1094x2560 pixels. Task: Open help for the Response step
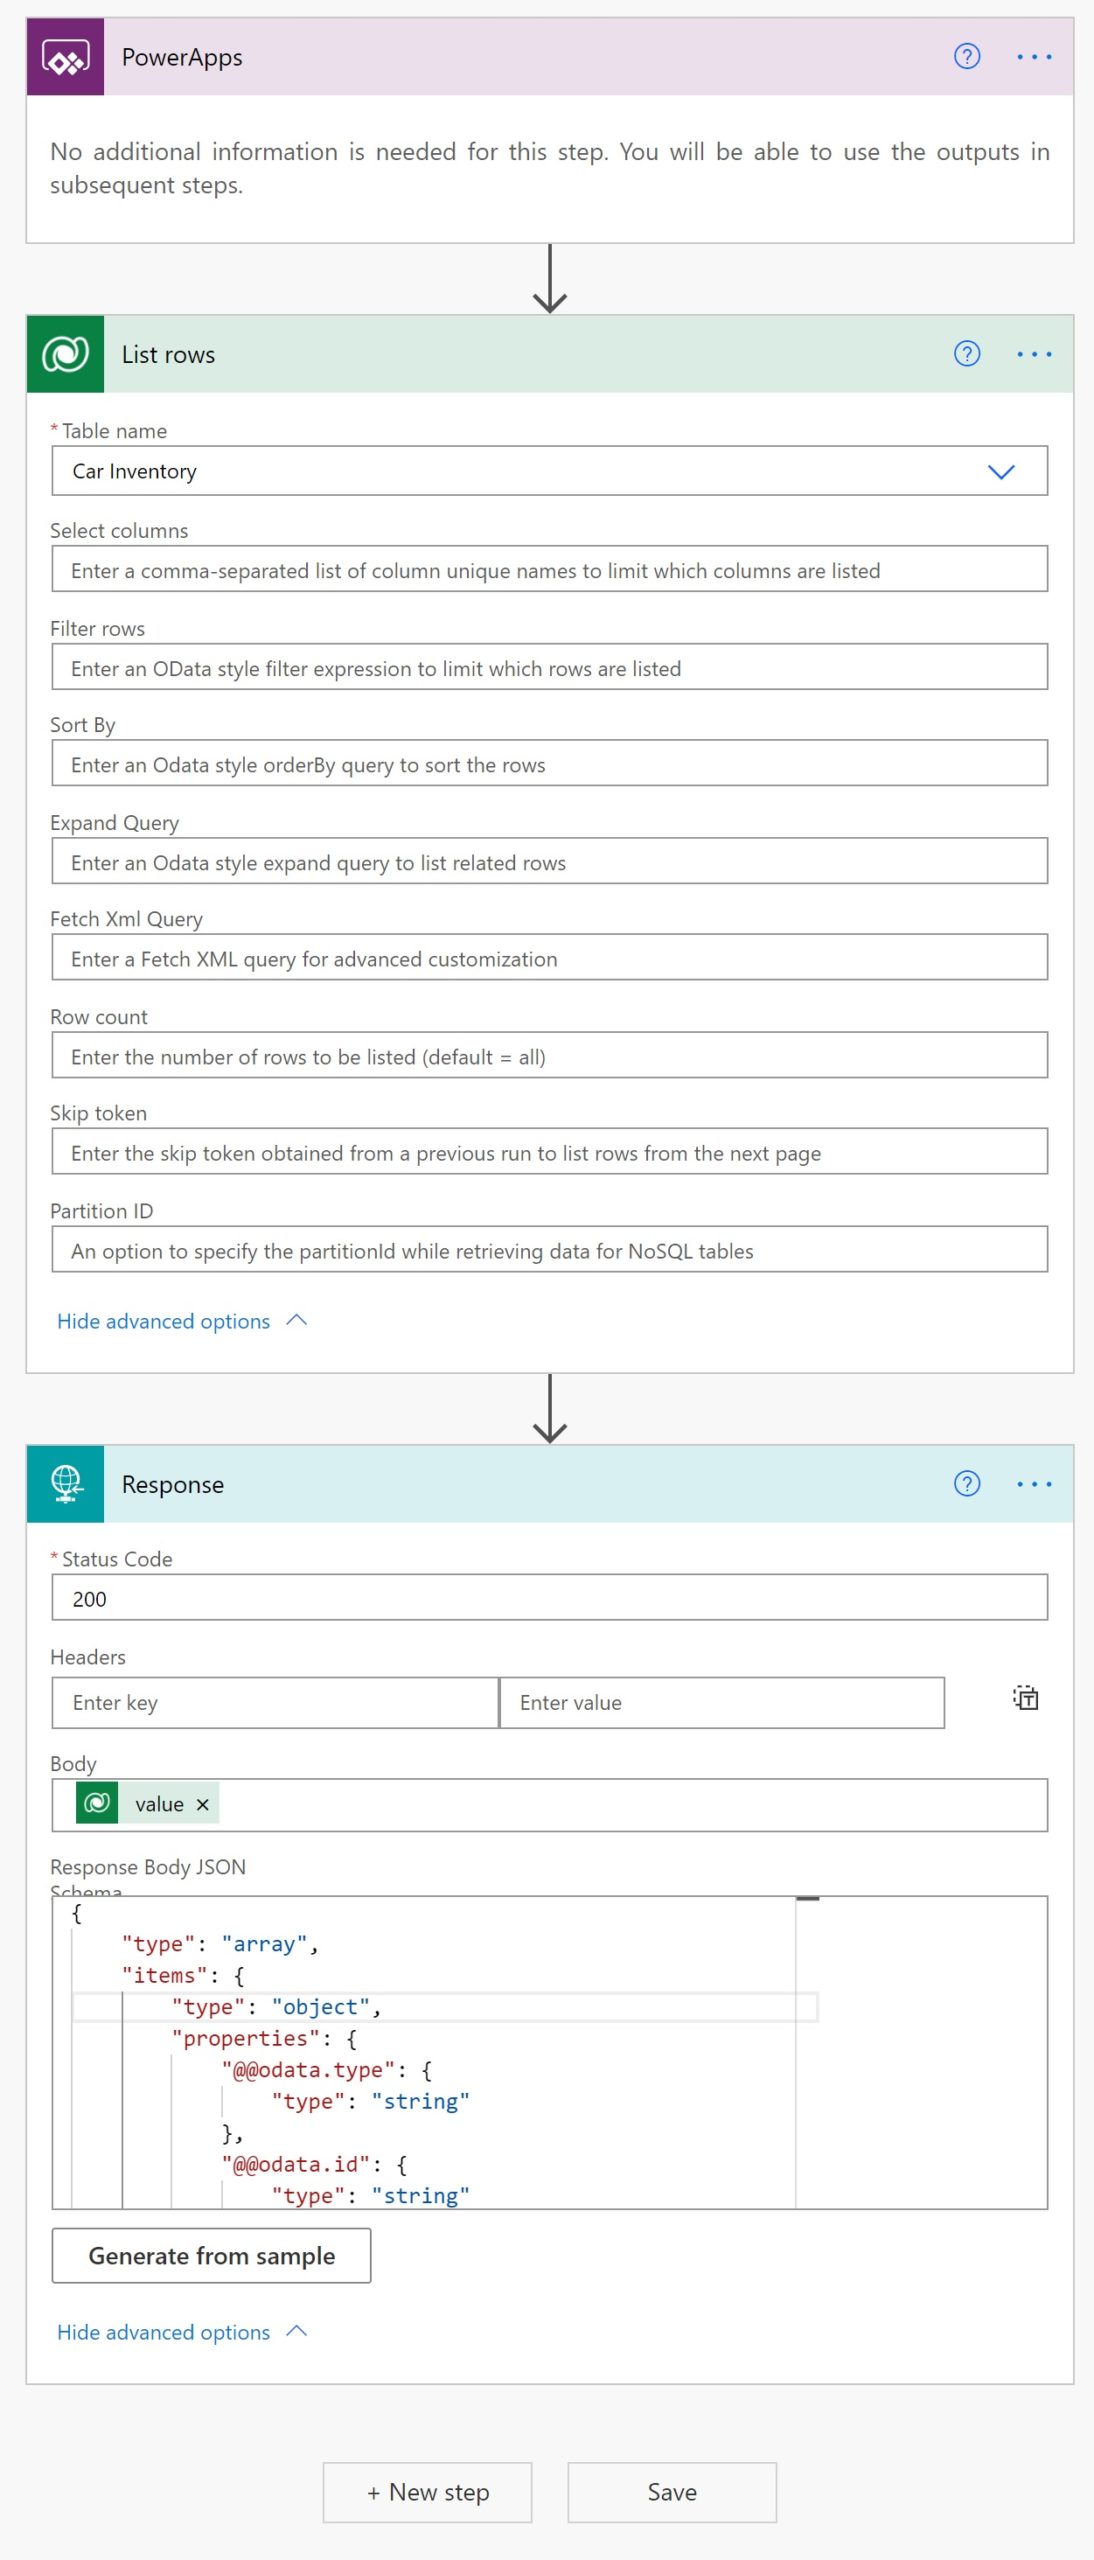(x=967, y=1484)
